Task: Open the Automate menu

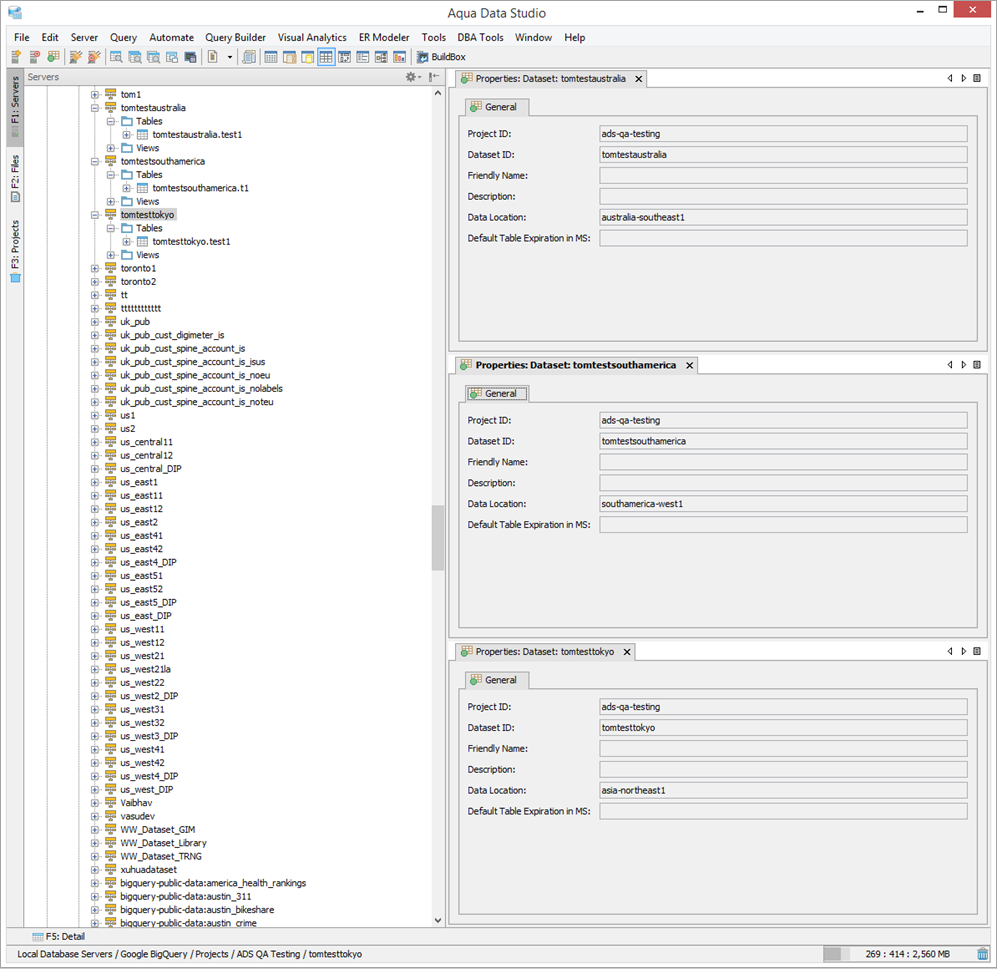Action: (172, 38)
